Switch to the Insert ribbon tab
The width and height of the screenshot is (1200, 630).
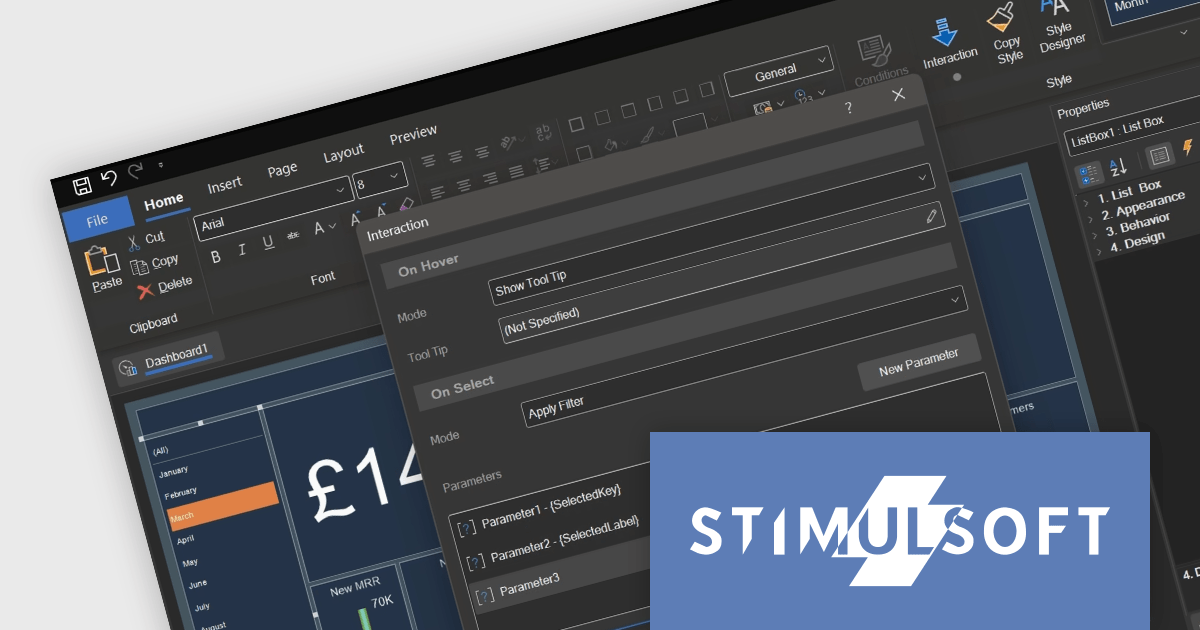point(224,185)
